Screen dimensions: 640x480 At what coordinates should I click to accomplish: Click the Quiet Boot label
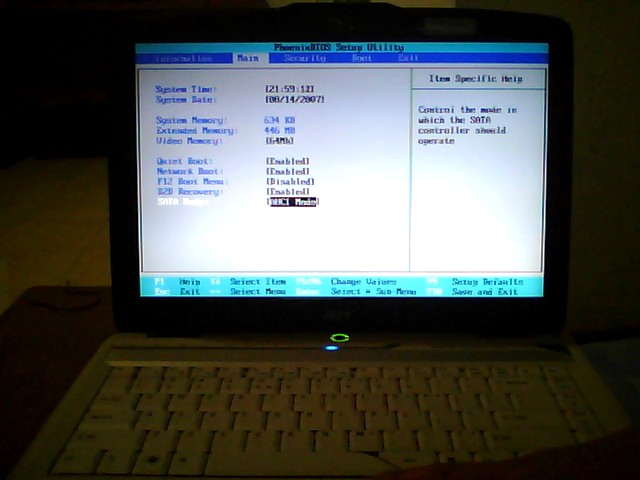pos(185,161)
